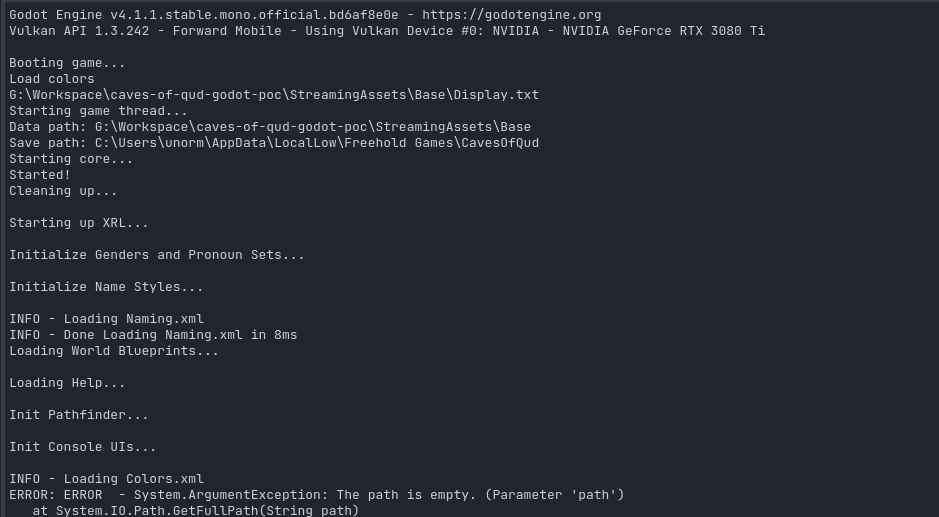Click the Display.txt file path
This screenshot has height=517, width=939.
coord(274,95)
